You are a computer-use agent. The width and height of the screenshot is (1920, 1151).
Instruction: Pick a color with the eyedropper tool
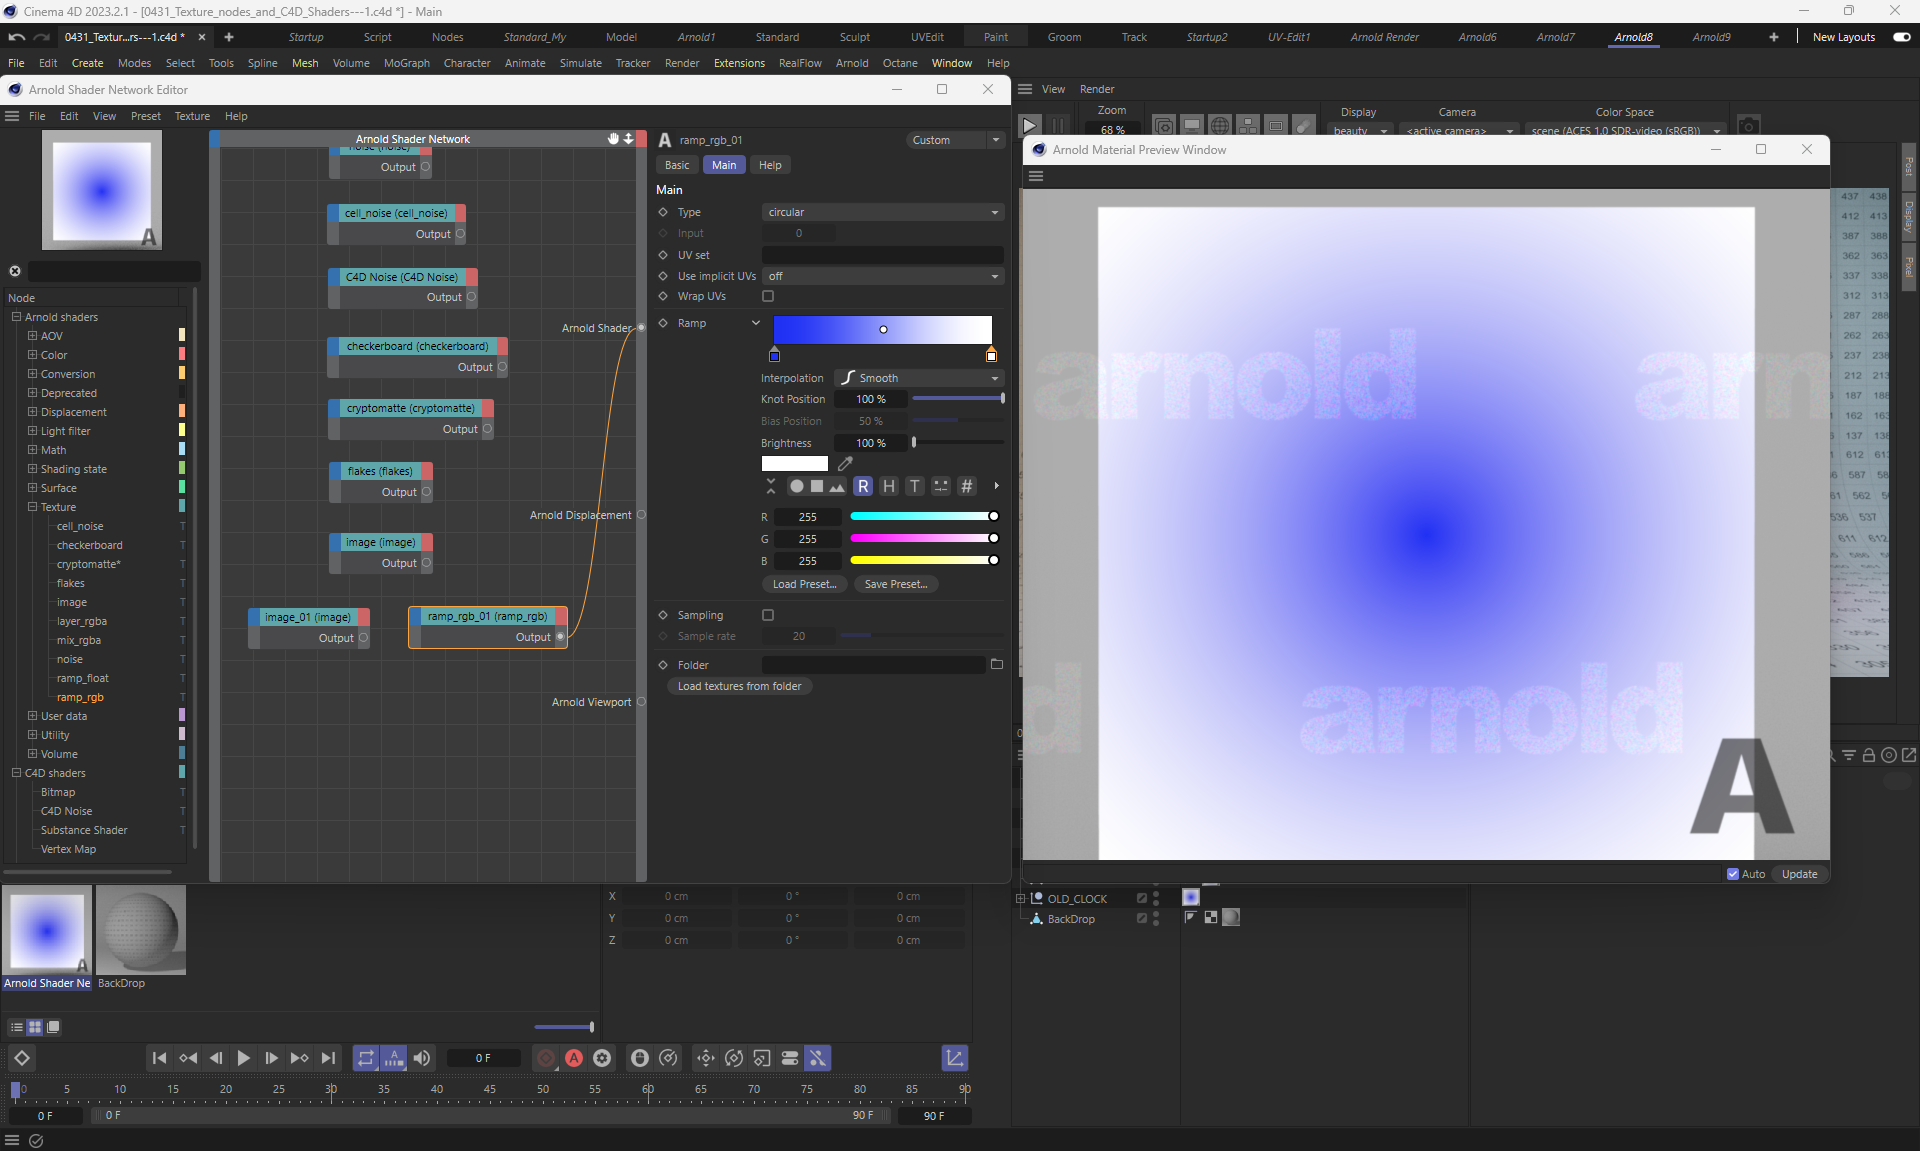click(845, 464)
